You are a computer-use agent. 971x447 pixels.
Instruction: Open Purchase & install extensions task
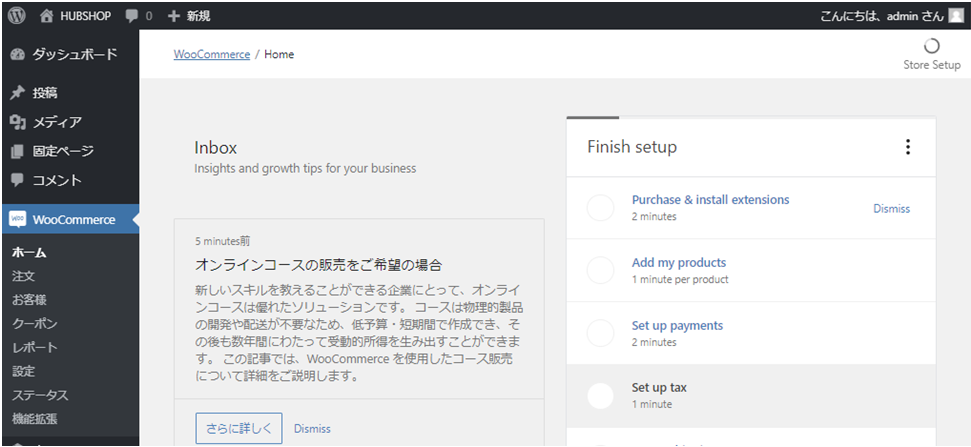(710, 200)
